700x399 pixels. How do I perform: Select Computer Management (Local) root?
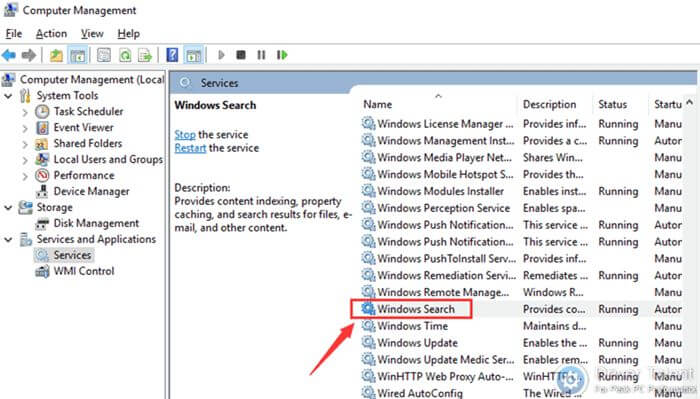pos(92,79)
